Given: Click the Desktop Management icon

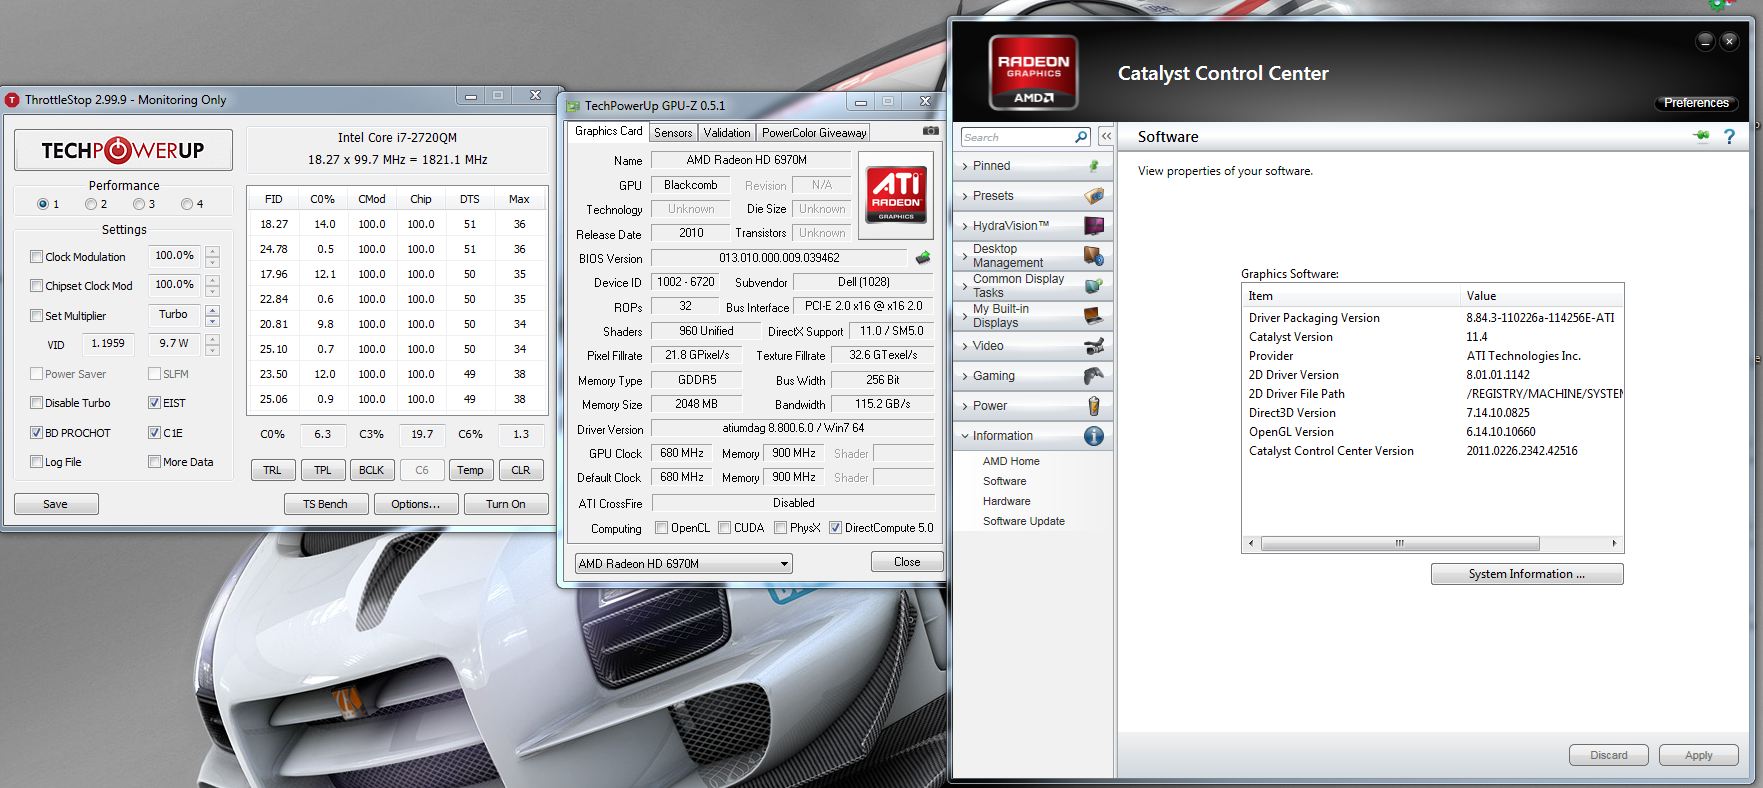Looking at the screenshot, I should (1094, 256).
